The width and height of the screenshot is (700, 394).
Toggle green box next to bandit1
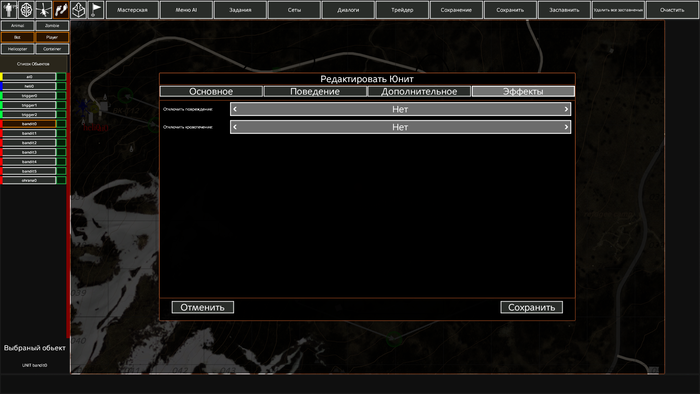point(61,133)
